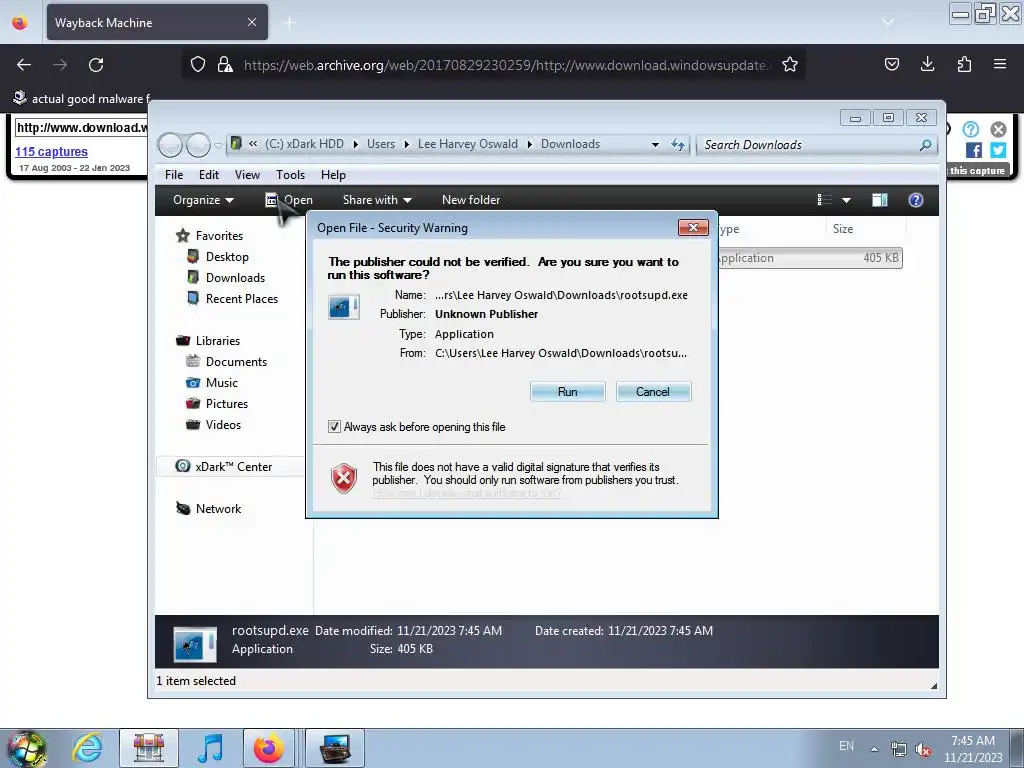Open the Edit menu in Explorer
Screen dimensions: 1024x768
tap(209, 175)
